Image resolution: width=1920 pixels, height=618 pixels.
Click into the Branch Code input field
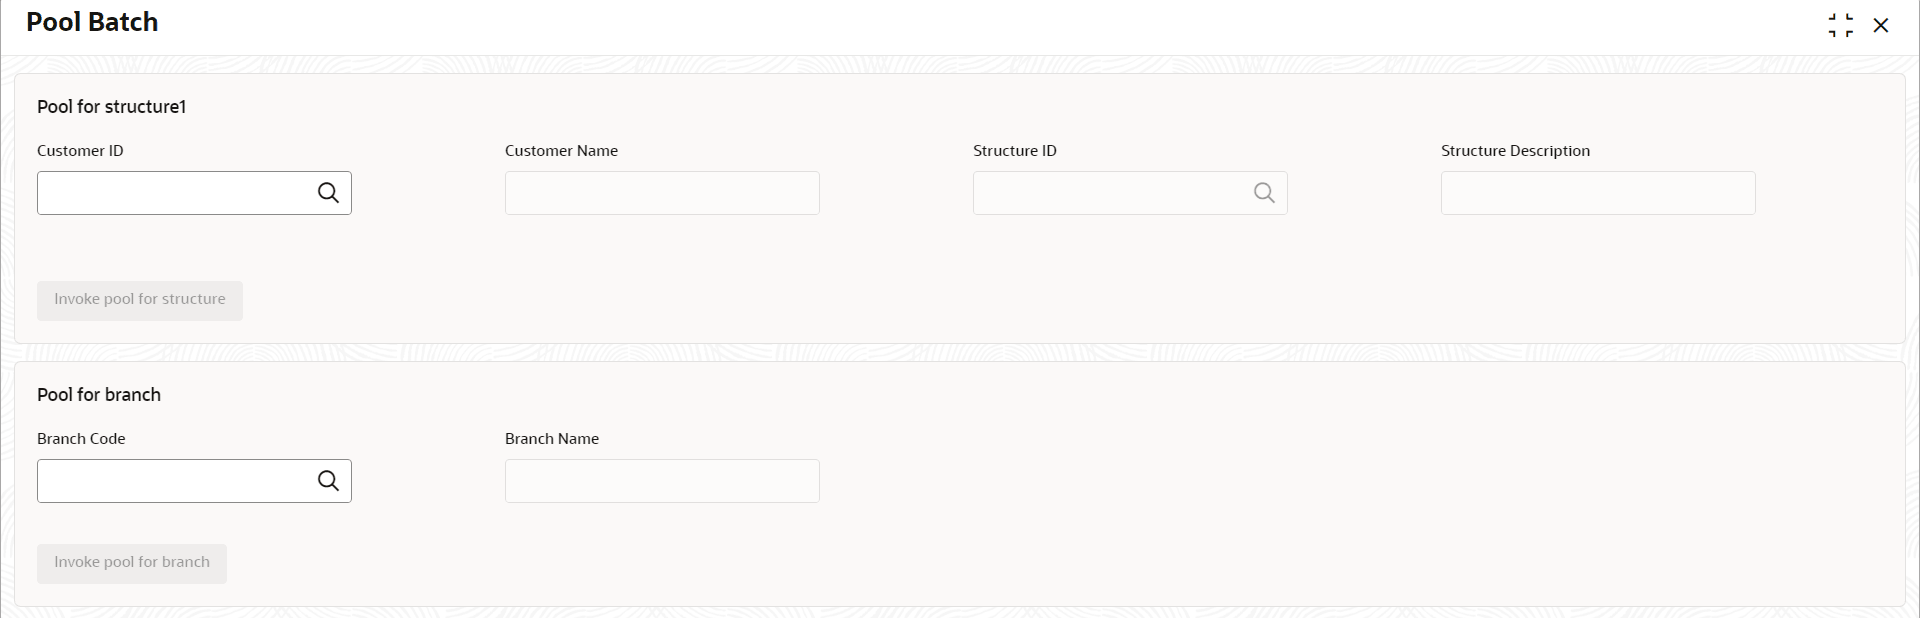[x=175, y=481]
